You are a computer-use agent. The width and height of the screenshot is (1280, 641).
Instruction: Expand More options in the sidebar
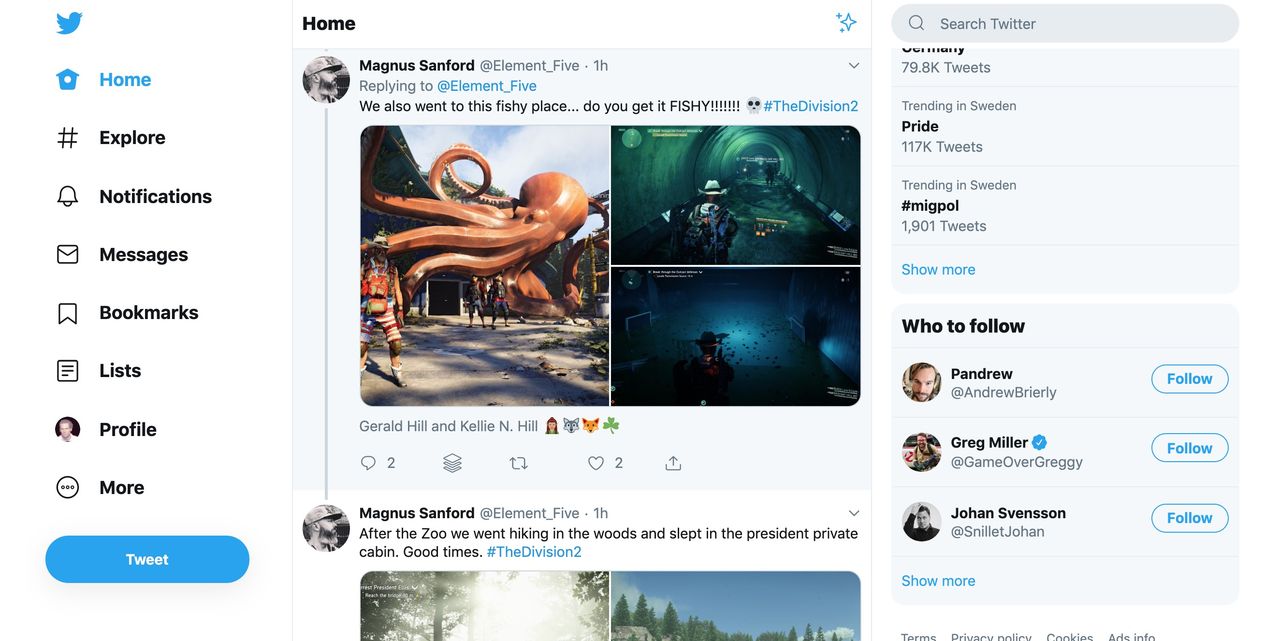(66, 487)
